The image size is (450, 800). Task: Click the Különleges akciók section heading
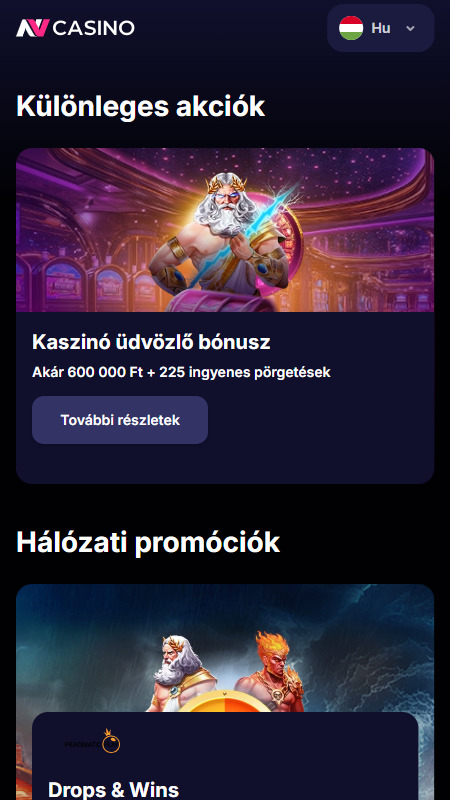pos(140,107)
